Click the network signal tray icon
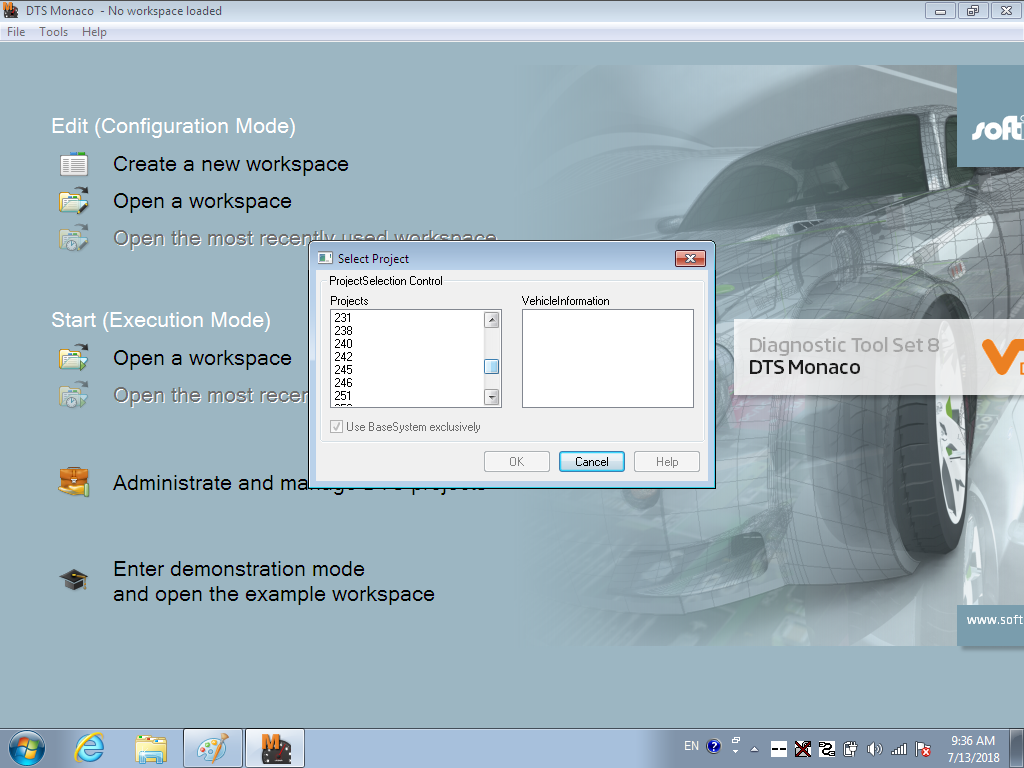The width and height of the screenshot is (1024, 768). pos(899,749)
